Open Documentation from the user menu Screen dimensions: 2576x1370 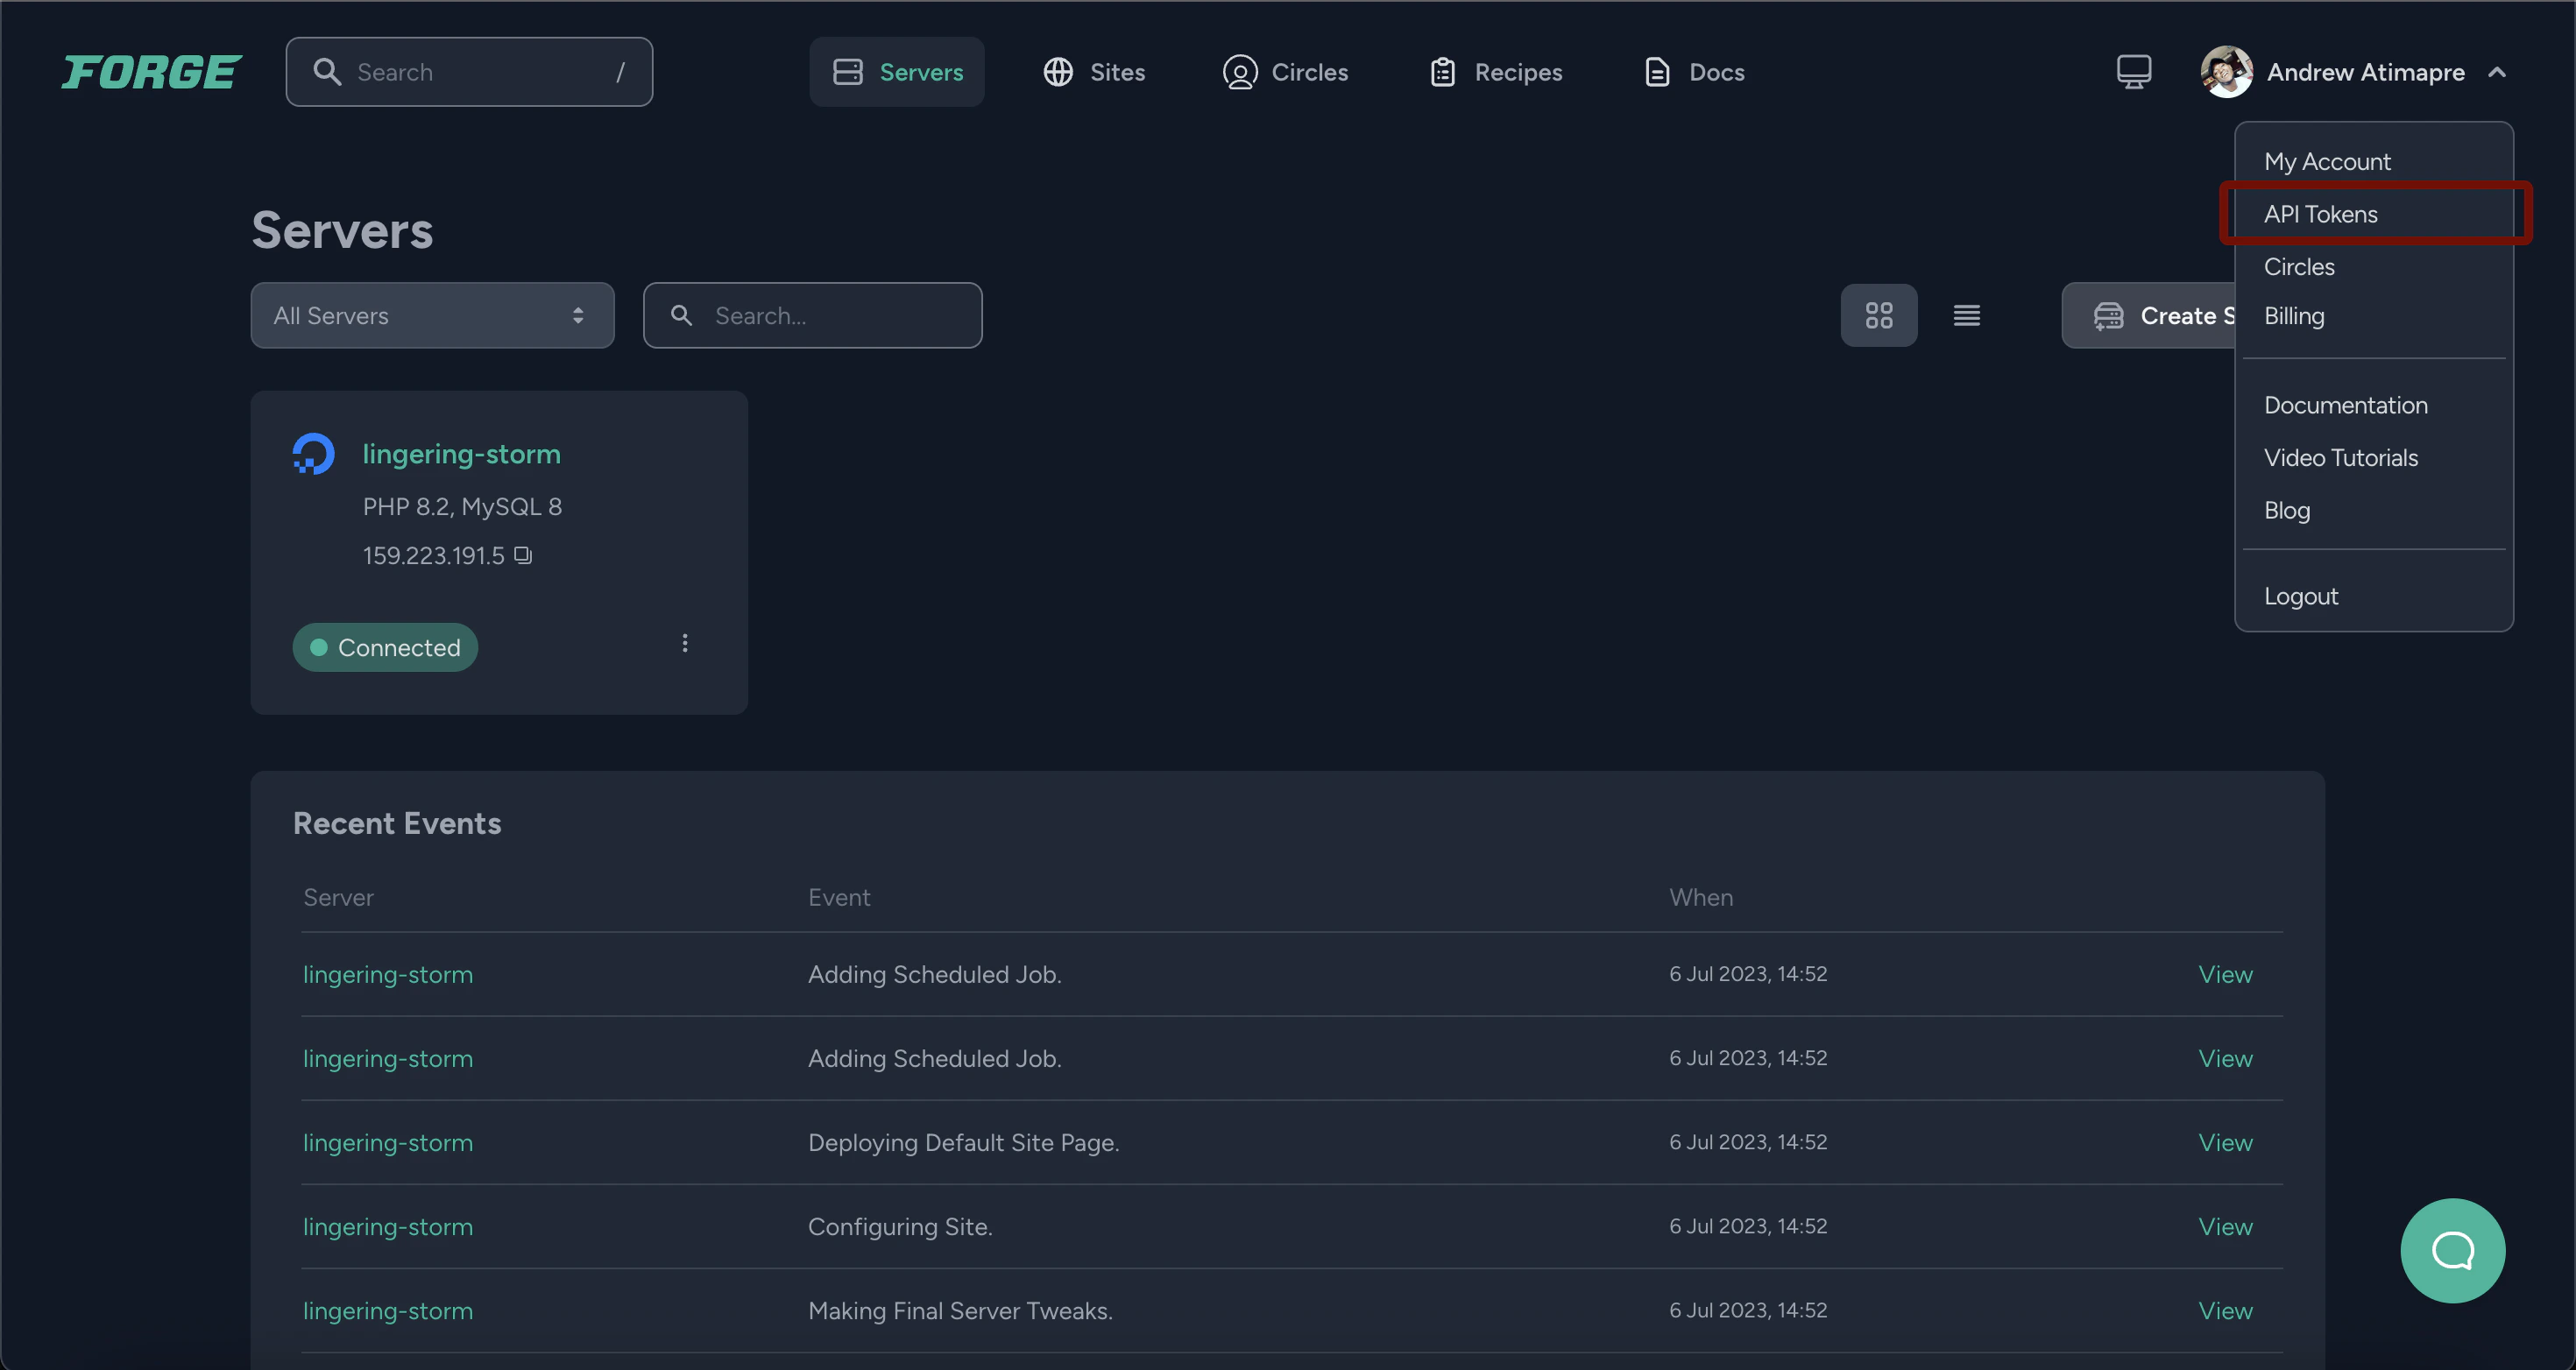[2345, 405]
